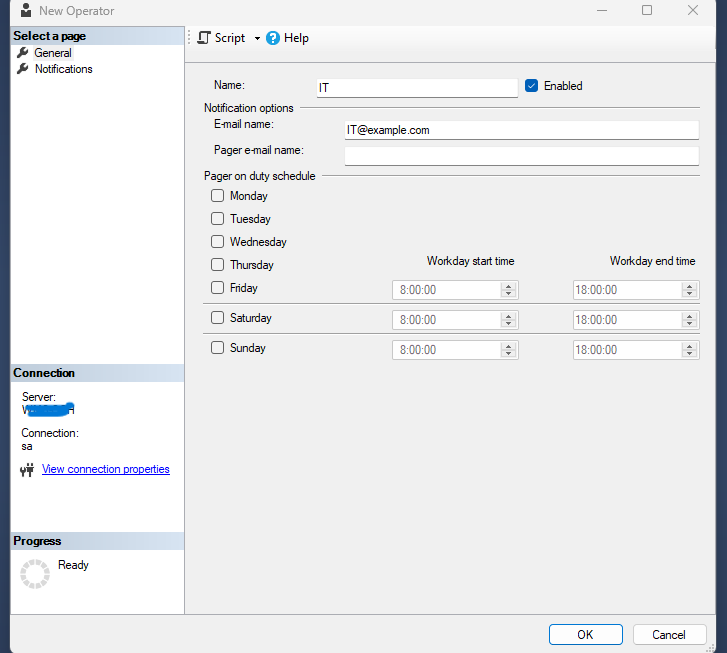Select the Notifications page wrench icon
This screenshot has width=727, height=653.
23,69
